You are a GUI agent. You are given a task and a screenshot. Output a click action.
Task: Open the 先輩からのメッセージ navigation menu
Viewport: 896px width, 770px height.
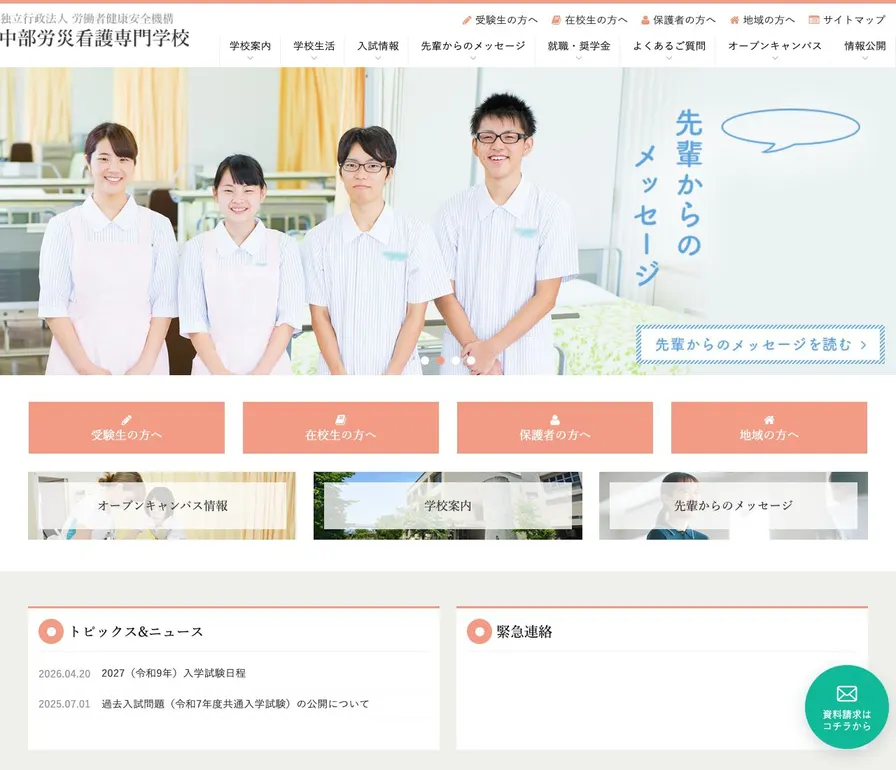[x=473, y=46]
